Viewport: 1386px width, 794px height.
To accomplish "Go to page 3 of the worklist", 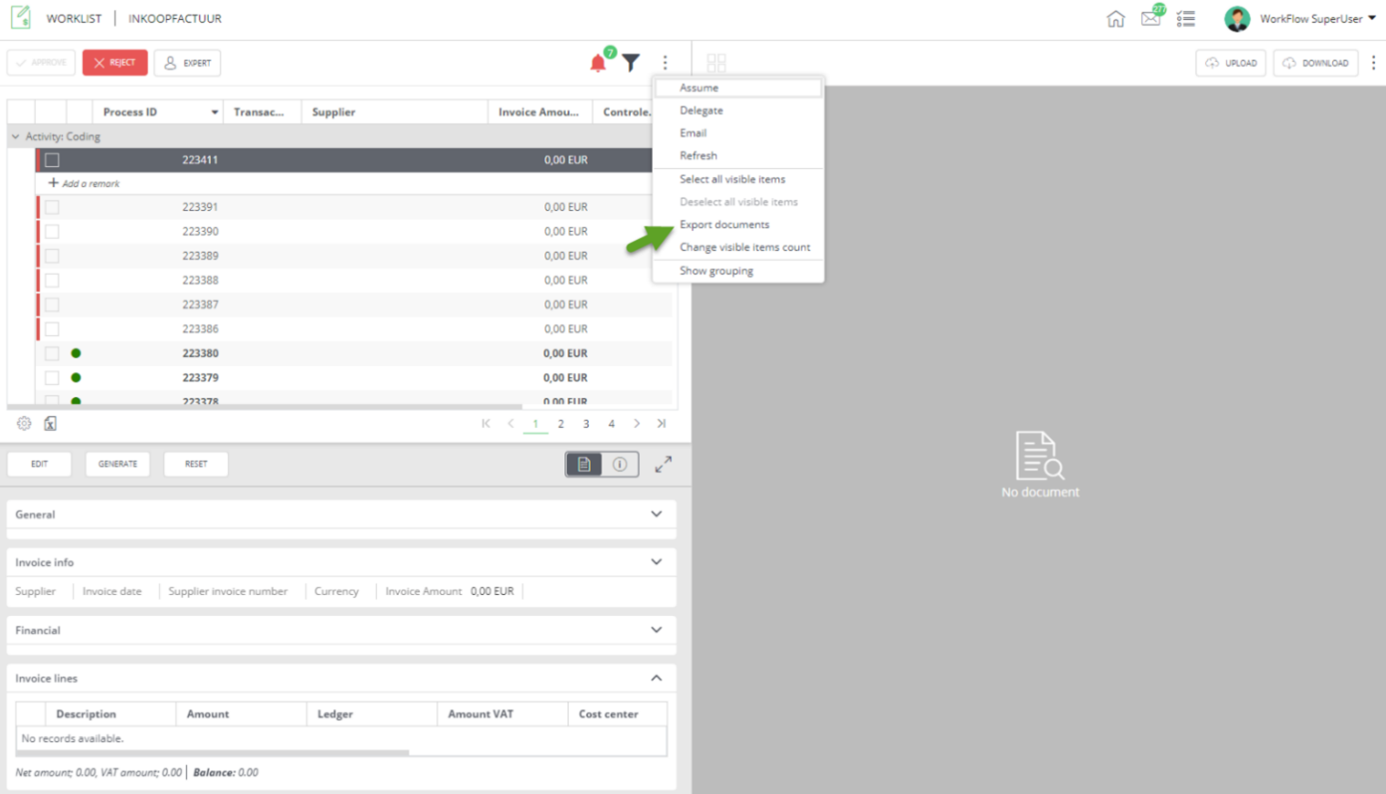I will click(x=586, y=424).
